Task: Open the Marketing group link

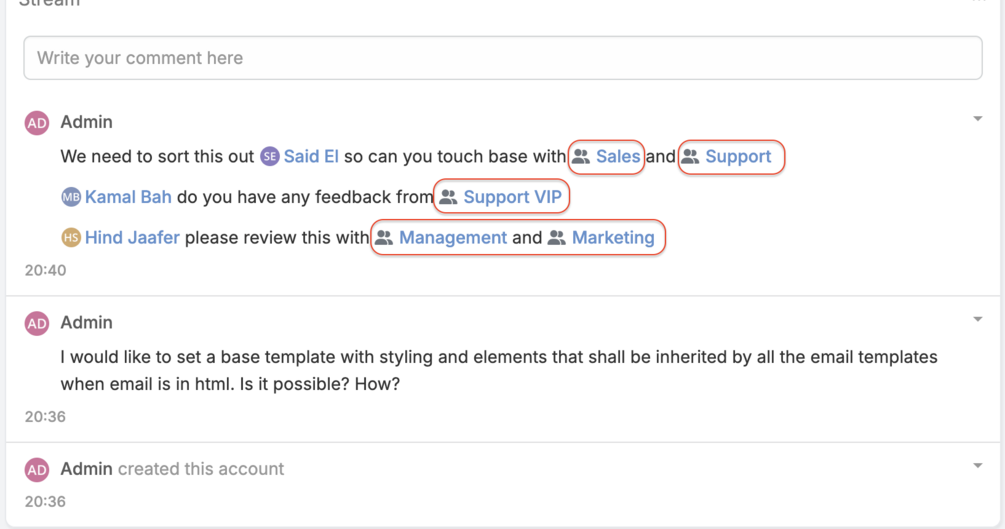Action: 613,238
